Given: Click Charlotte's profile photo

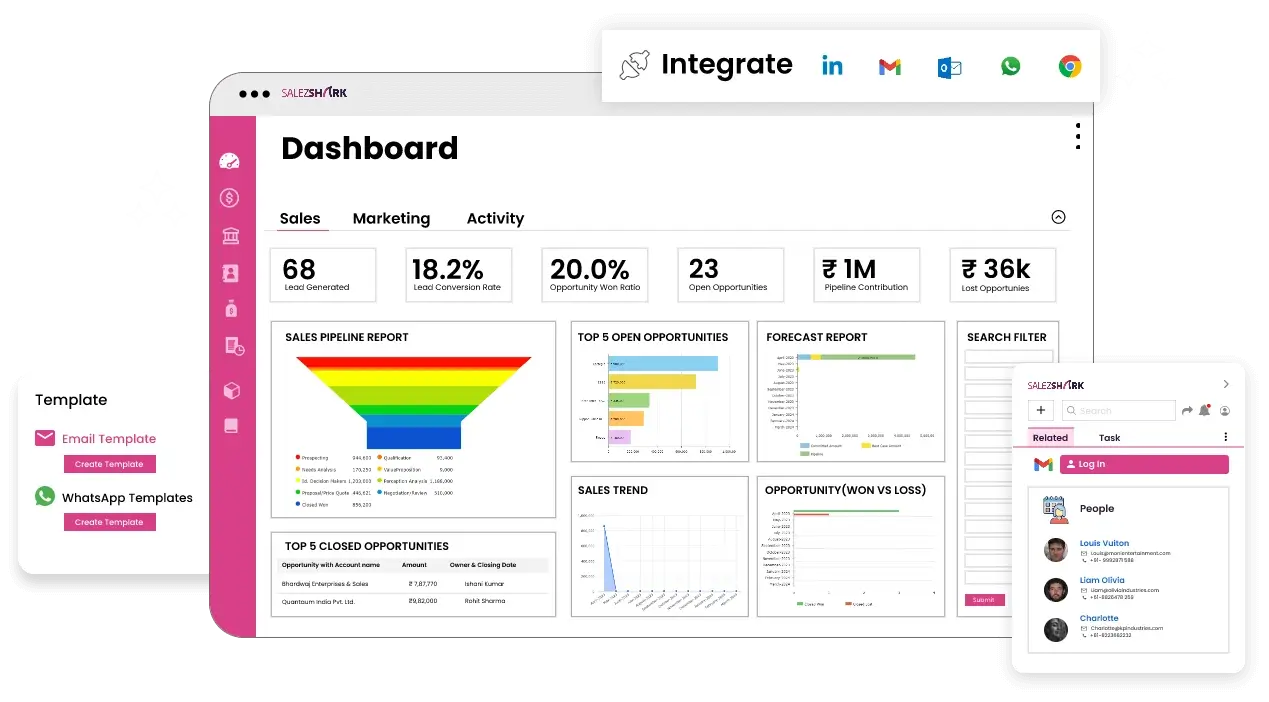Looking at the screenshot, I should pyautogui.click(x=1056, y=629).
